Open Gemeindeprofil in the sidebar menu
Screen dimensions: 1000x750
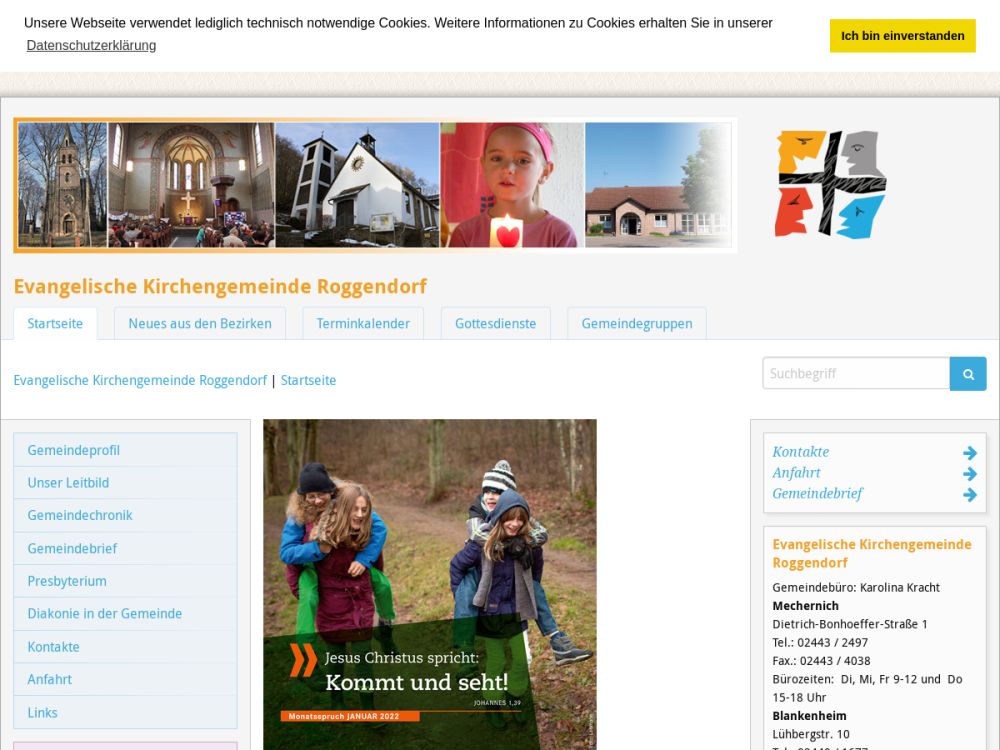(74, 450)
